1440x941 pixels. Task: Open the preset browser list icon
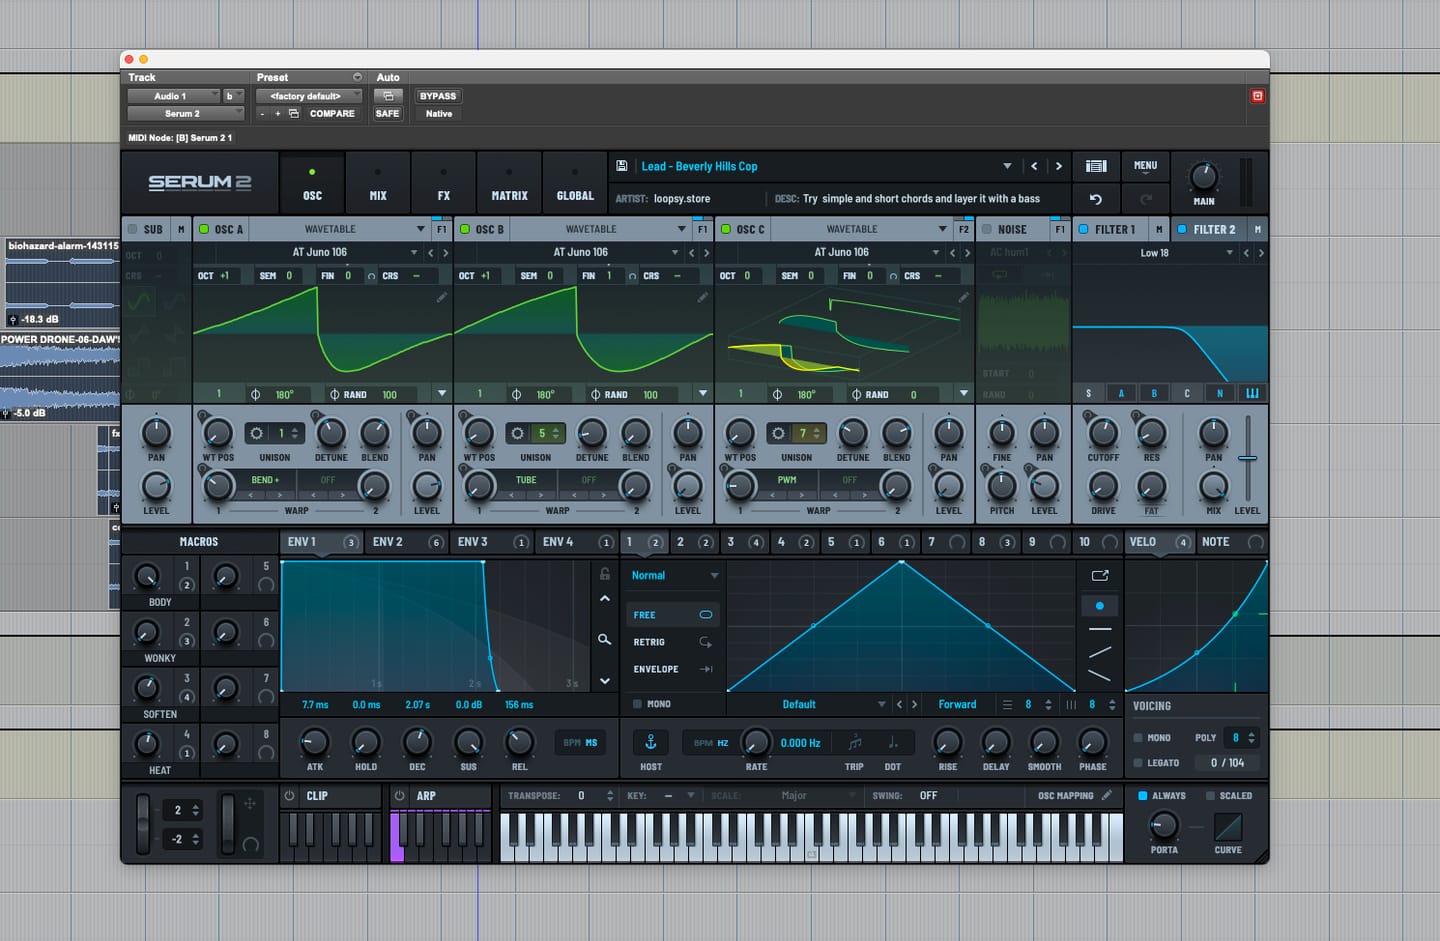pos(1096,166)
